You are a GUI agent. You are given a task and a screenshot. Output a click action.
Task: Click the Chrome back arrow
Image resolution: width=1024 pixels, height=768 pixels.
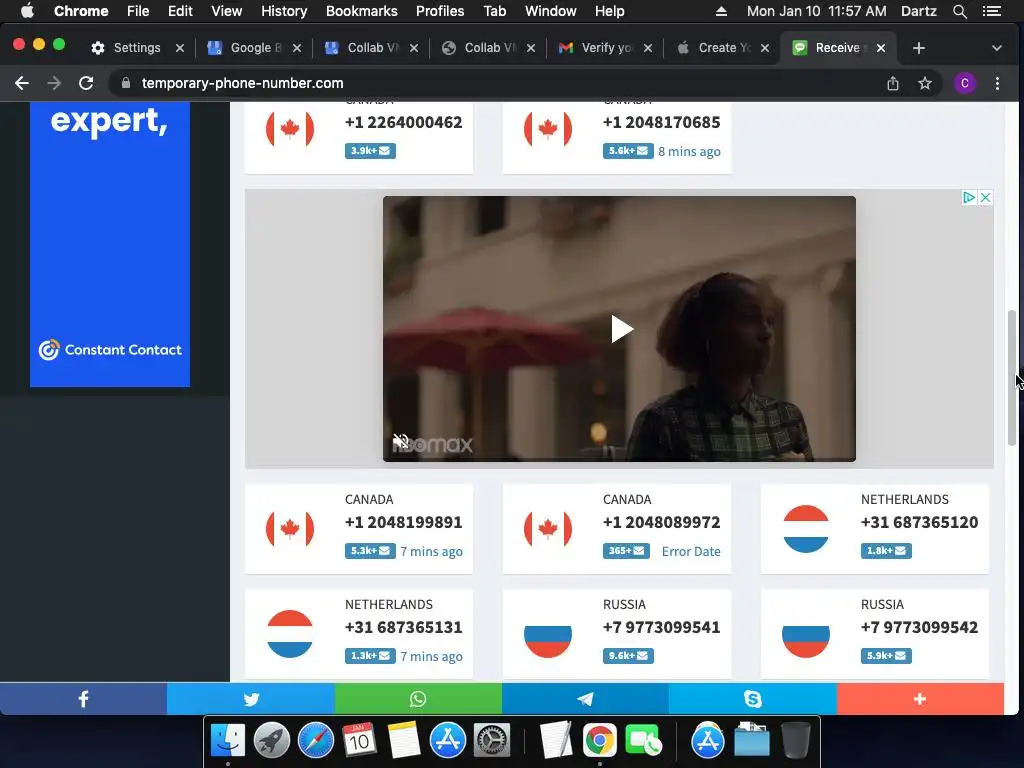click(x=22, y=83)
